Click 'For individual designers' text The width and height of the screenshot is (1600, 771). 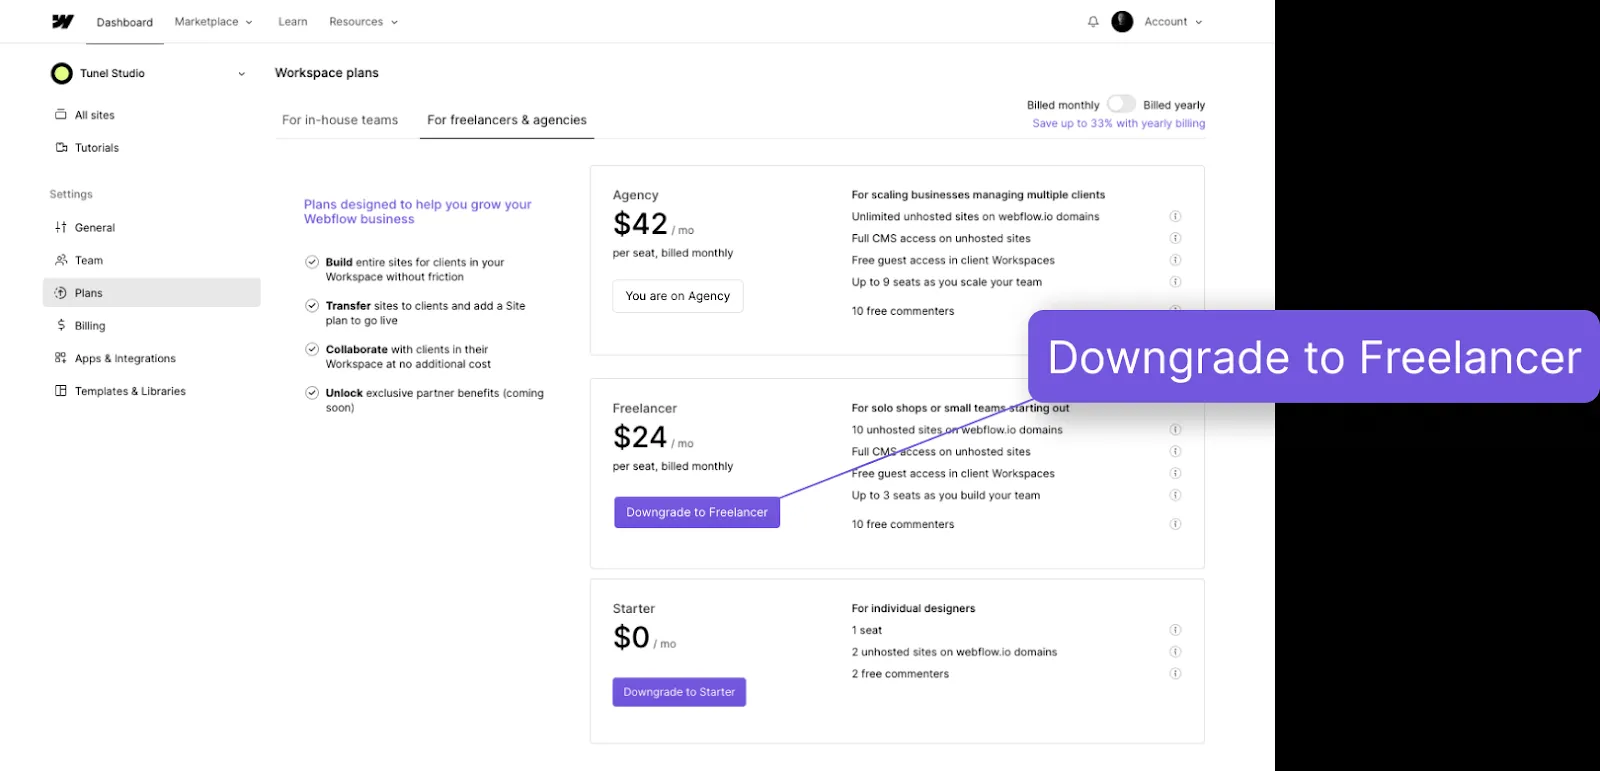[913, 608]
